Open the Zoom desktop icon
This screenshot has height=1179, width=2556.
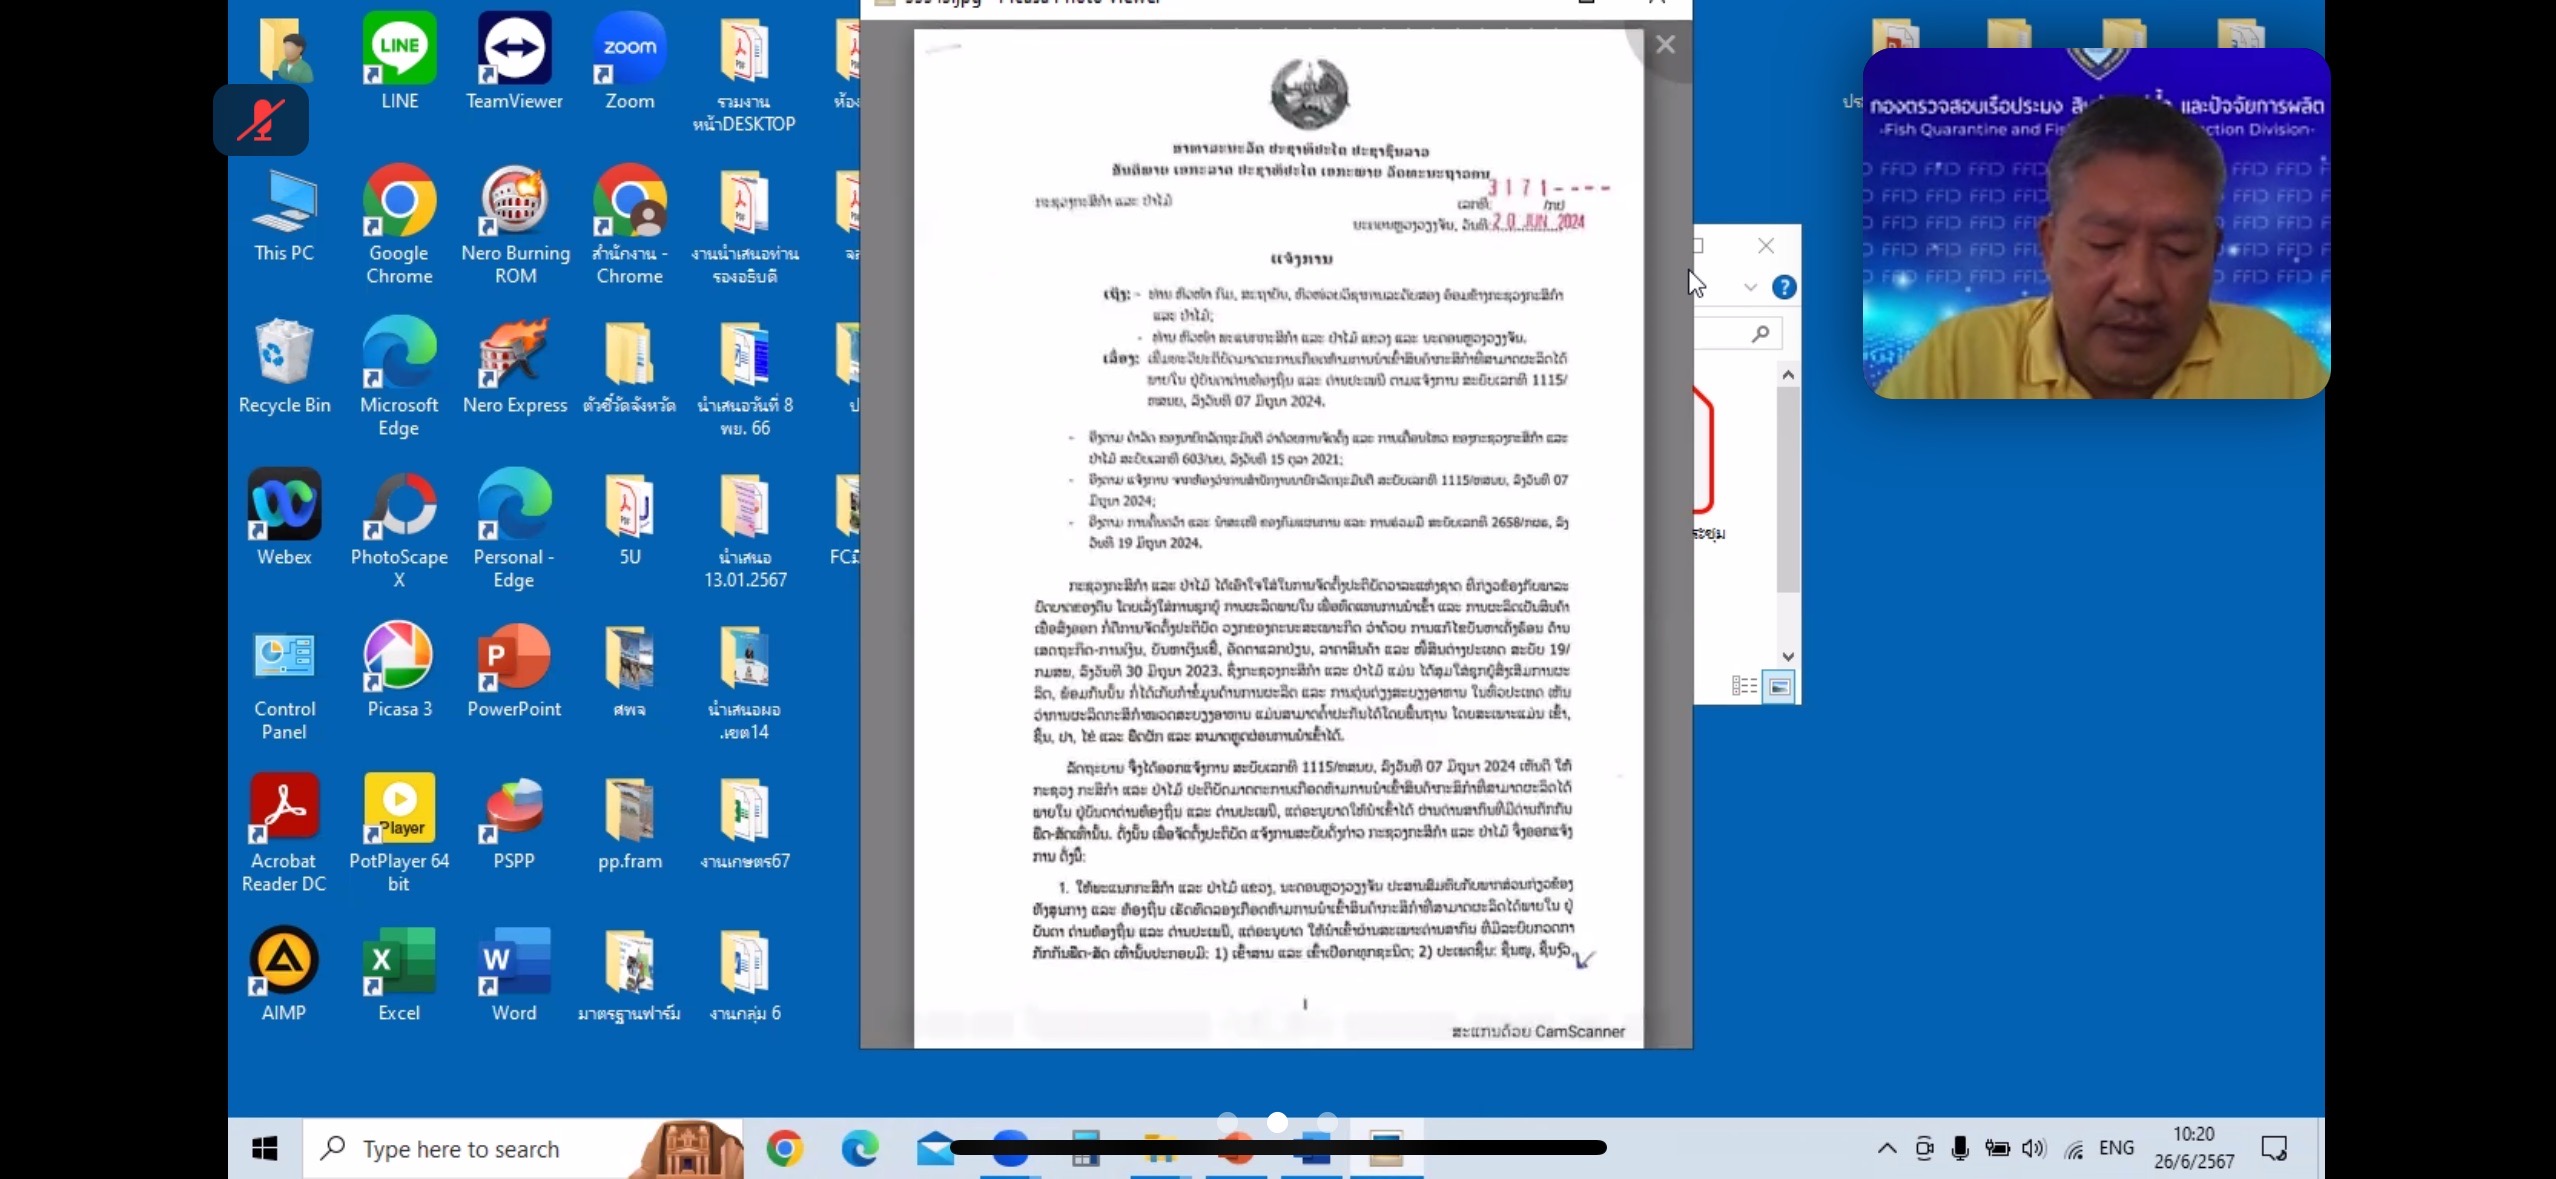click(x=629, y=48)
